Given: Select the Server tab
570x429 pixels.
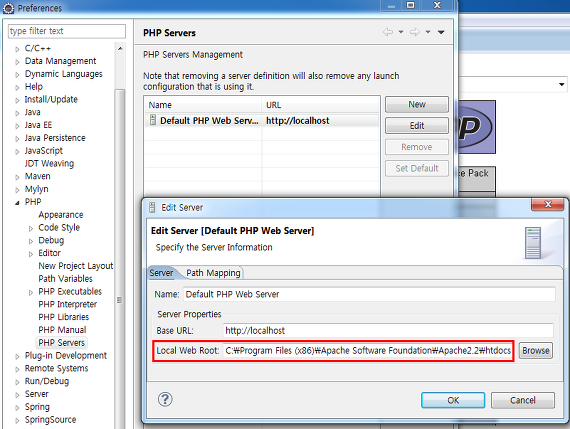Looking at the screenshot, I should (x=161, y=273).
